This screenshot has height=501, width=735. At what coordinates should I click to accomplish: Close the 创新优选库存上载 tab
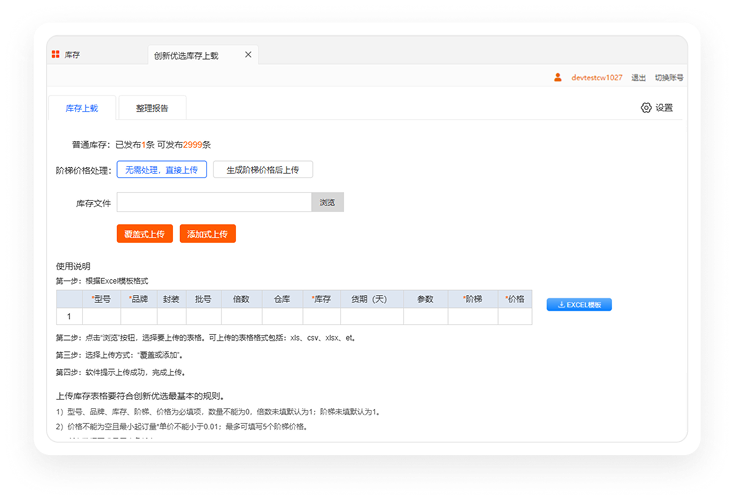(x=248, y=55)
